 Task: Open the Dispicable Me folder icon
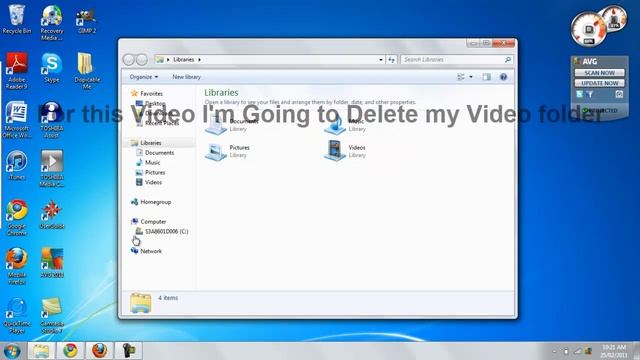[87, 71]
